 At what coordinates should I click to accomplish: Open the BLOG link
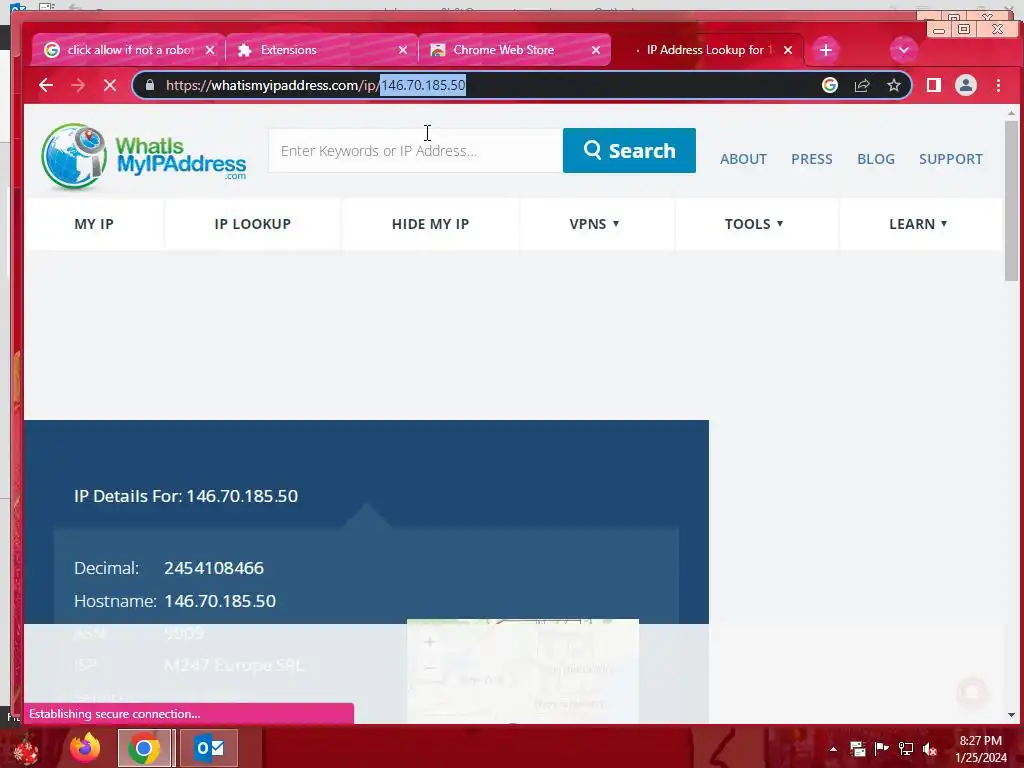pyautogui.click(x=876, y=159)
